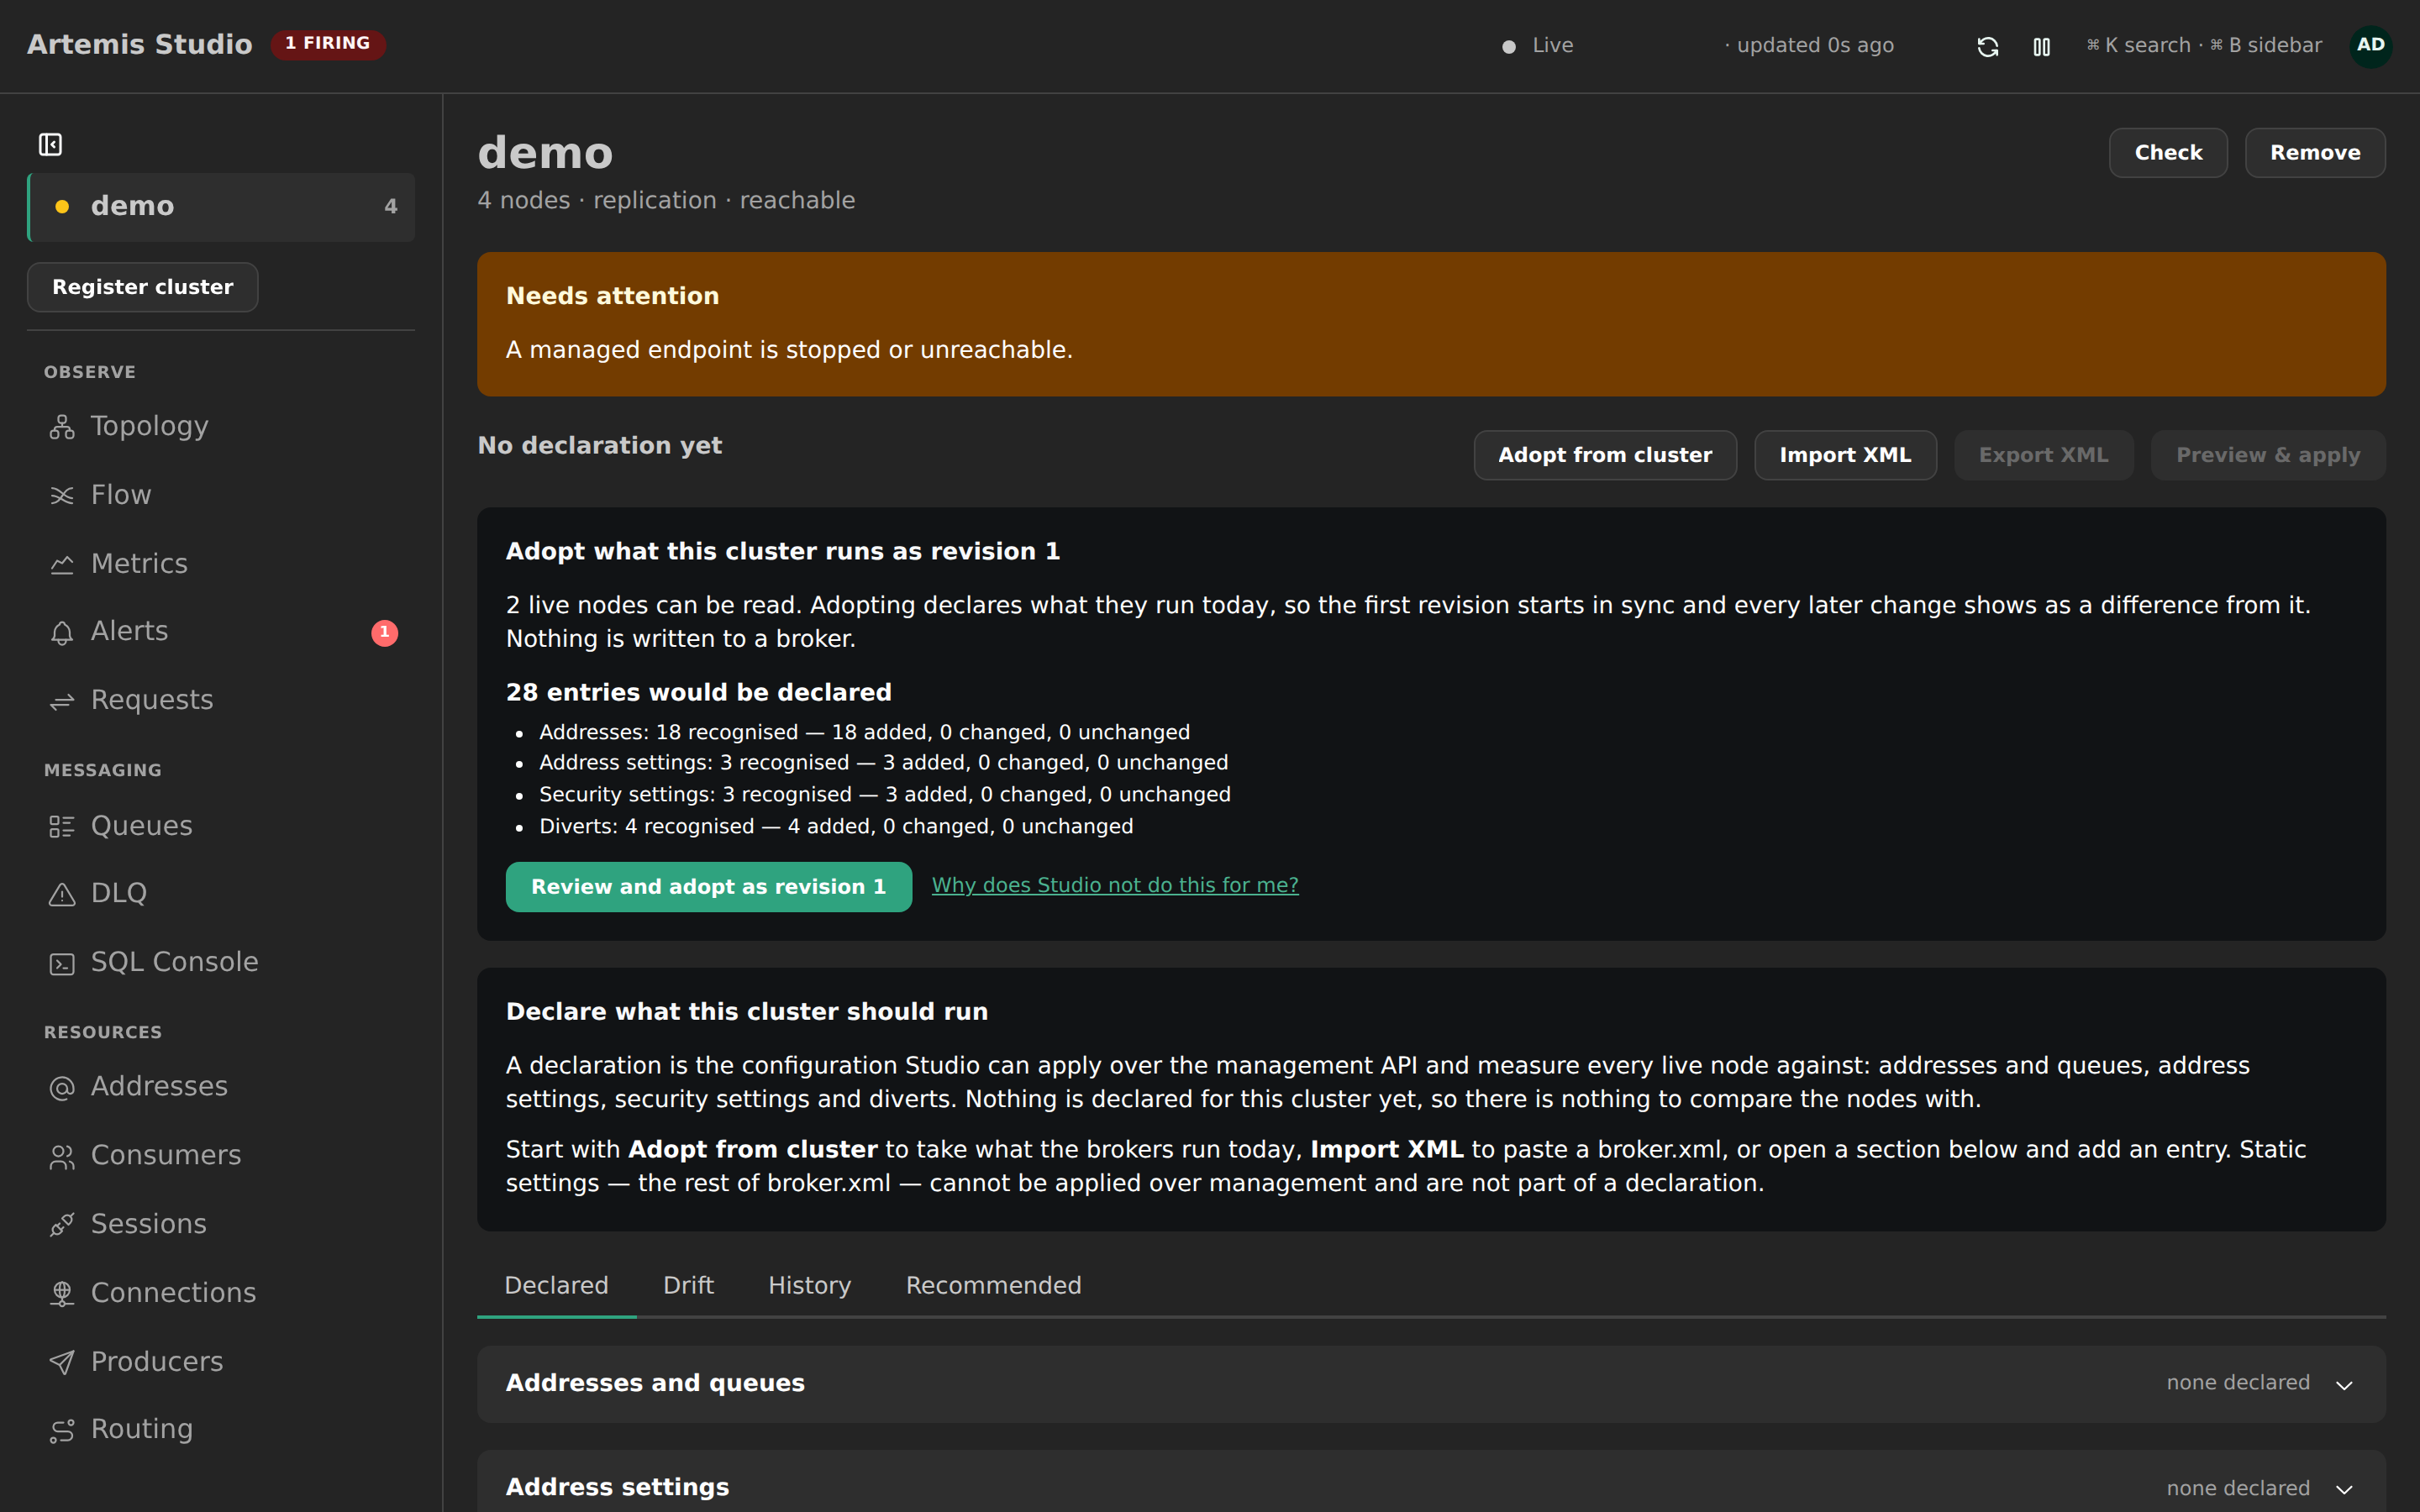Click the Connections globe icon
This screenshot has height=1512, width=2420.
[x=62, y=1294]
